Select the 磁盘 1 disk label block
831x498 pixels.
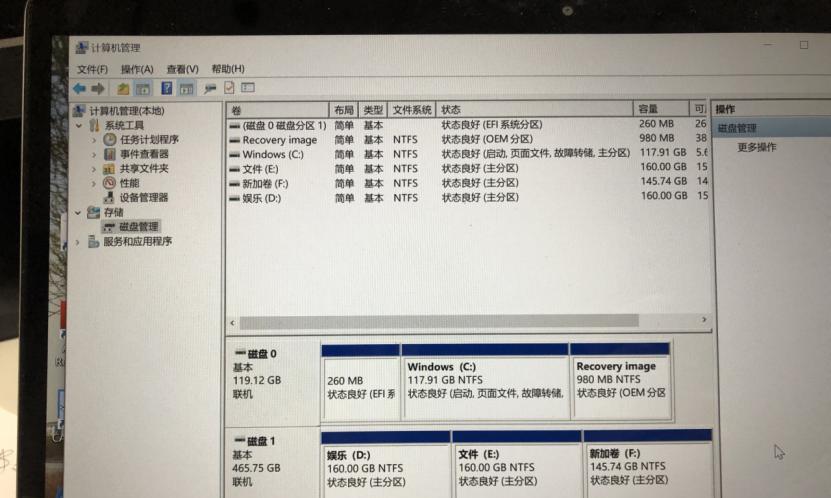[272, 464]
